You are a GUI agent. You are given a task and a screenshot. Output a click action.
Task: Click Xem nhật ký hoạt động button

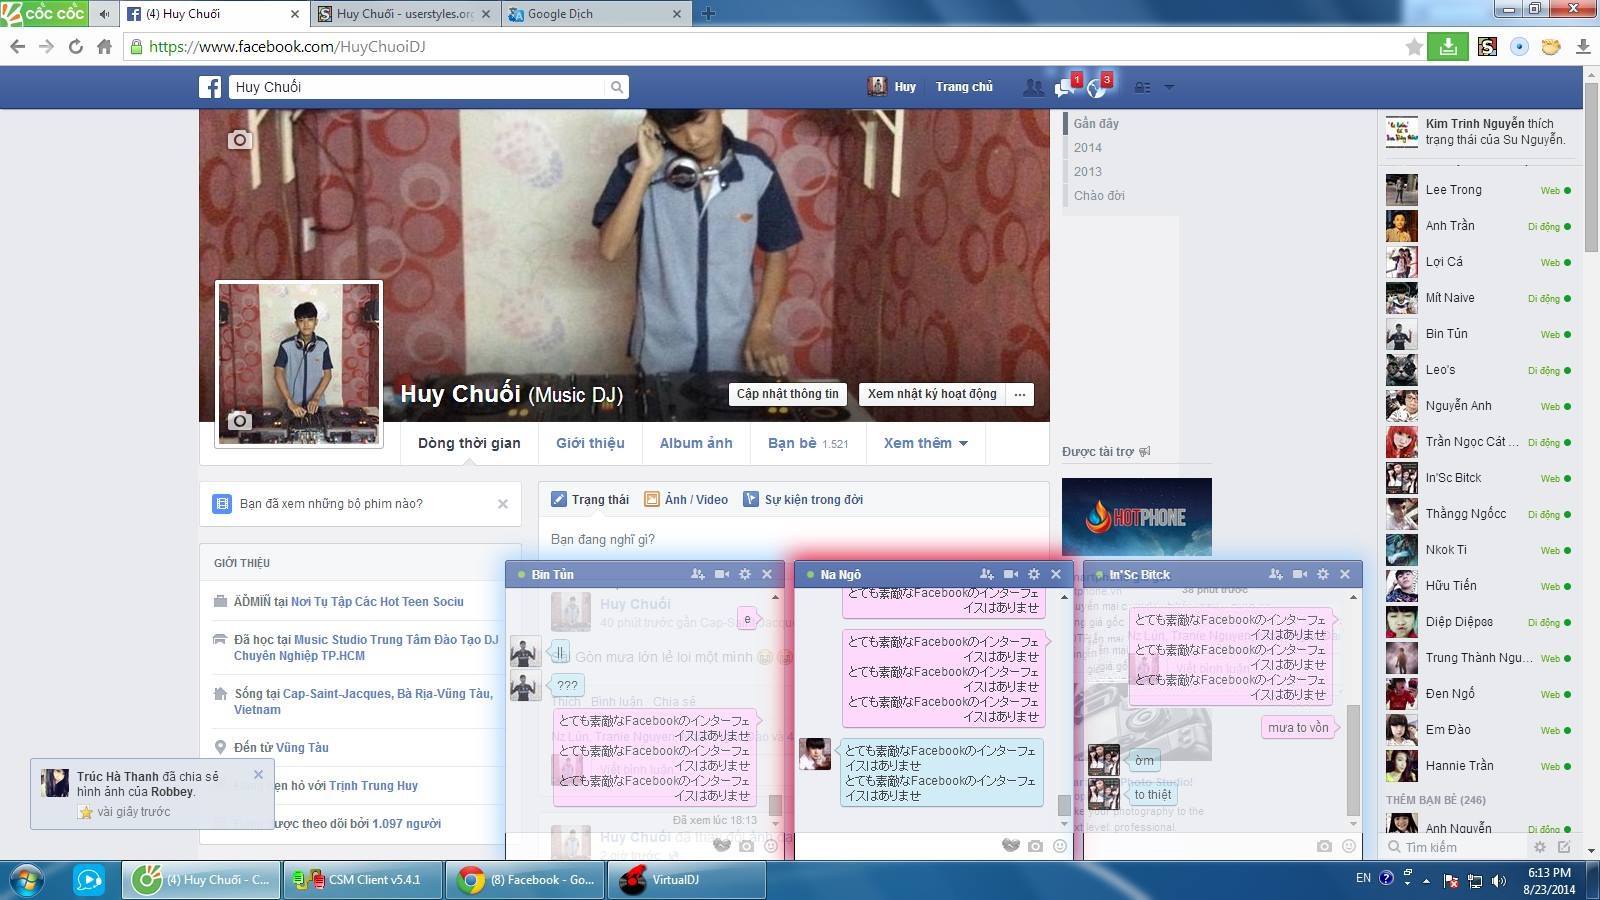click(x=932, y=394)
